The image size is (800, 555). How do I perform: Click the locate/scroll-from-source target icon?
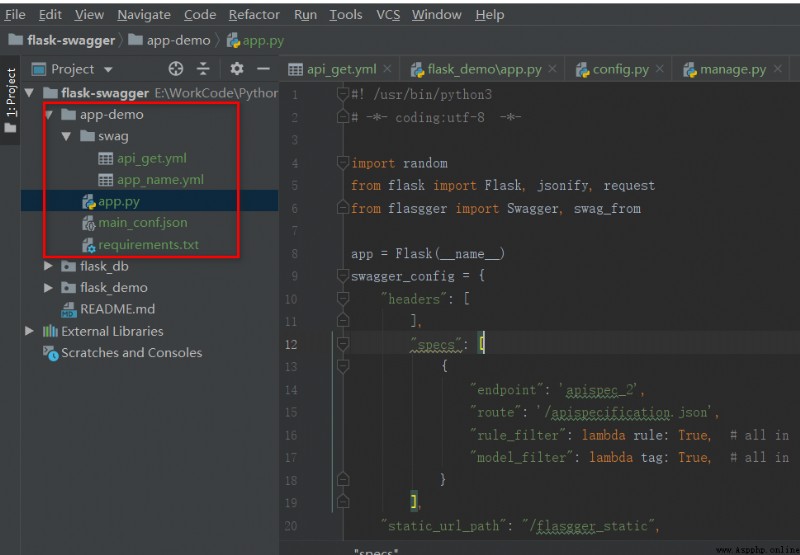[x=176, y=68]
